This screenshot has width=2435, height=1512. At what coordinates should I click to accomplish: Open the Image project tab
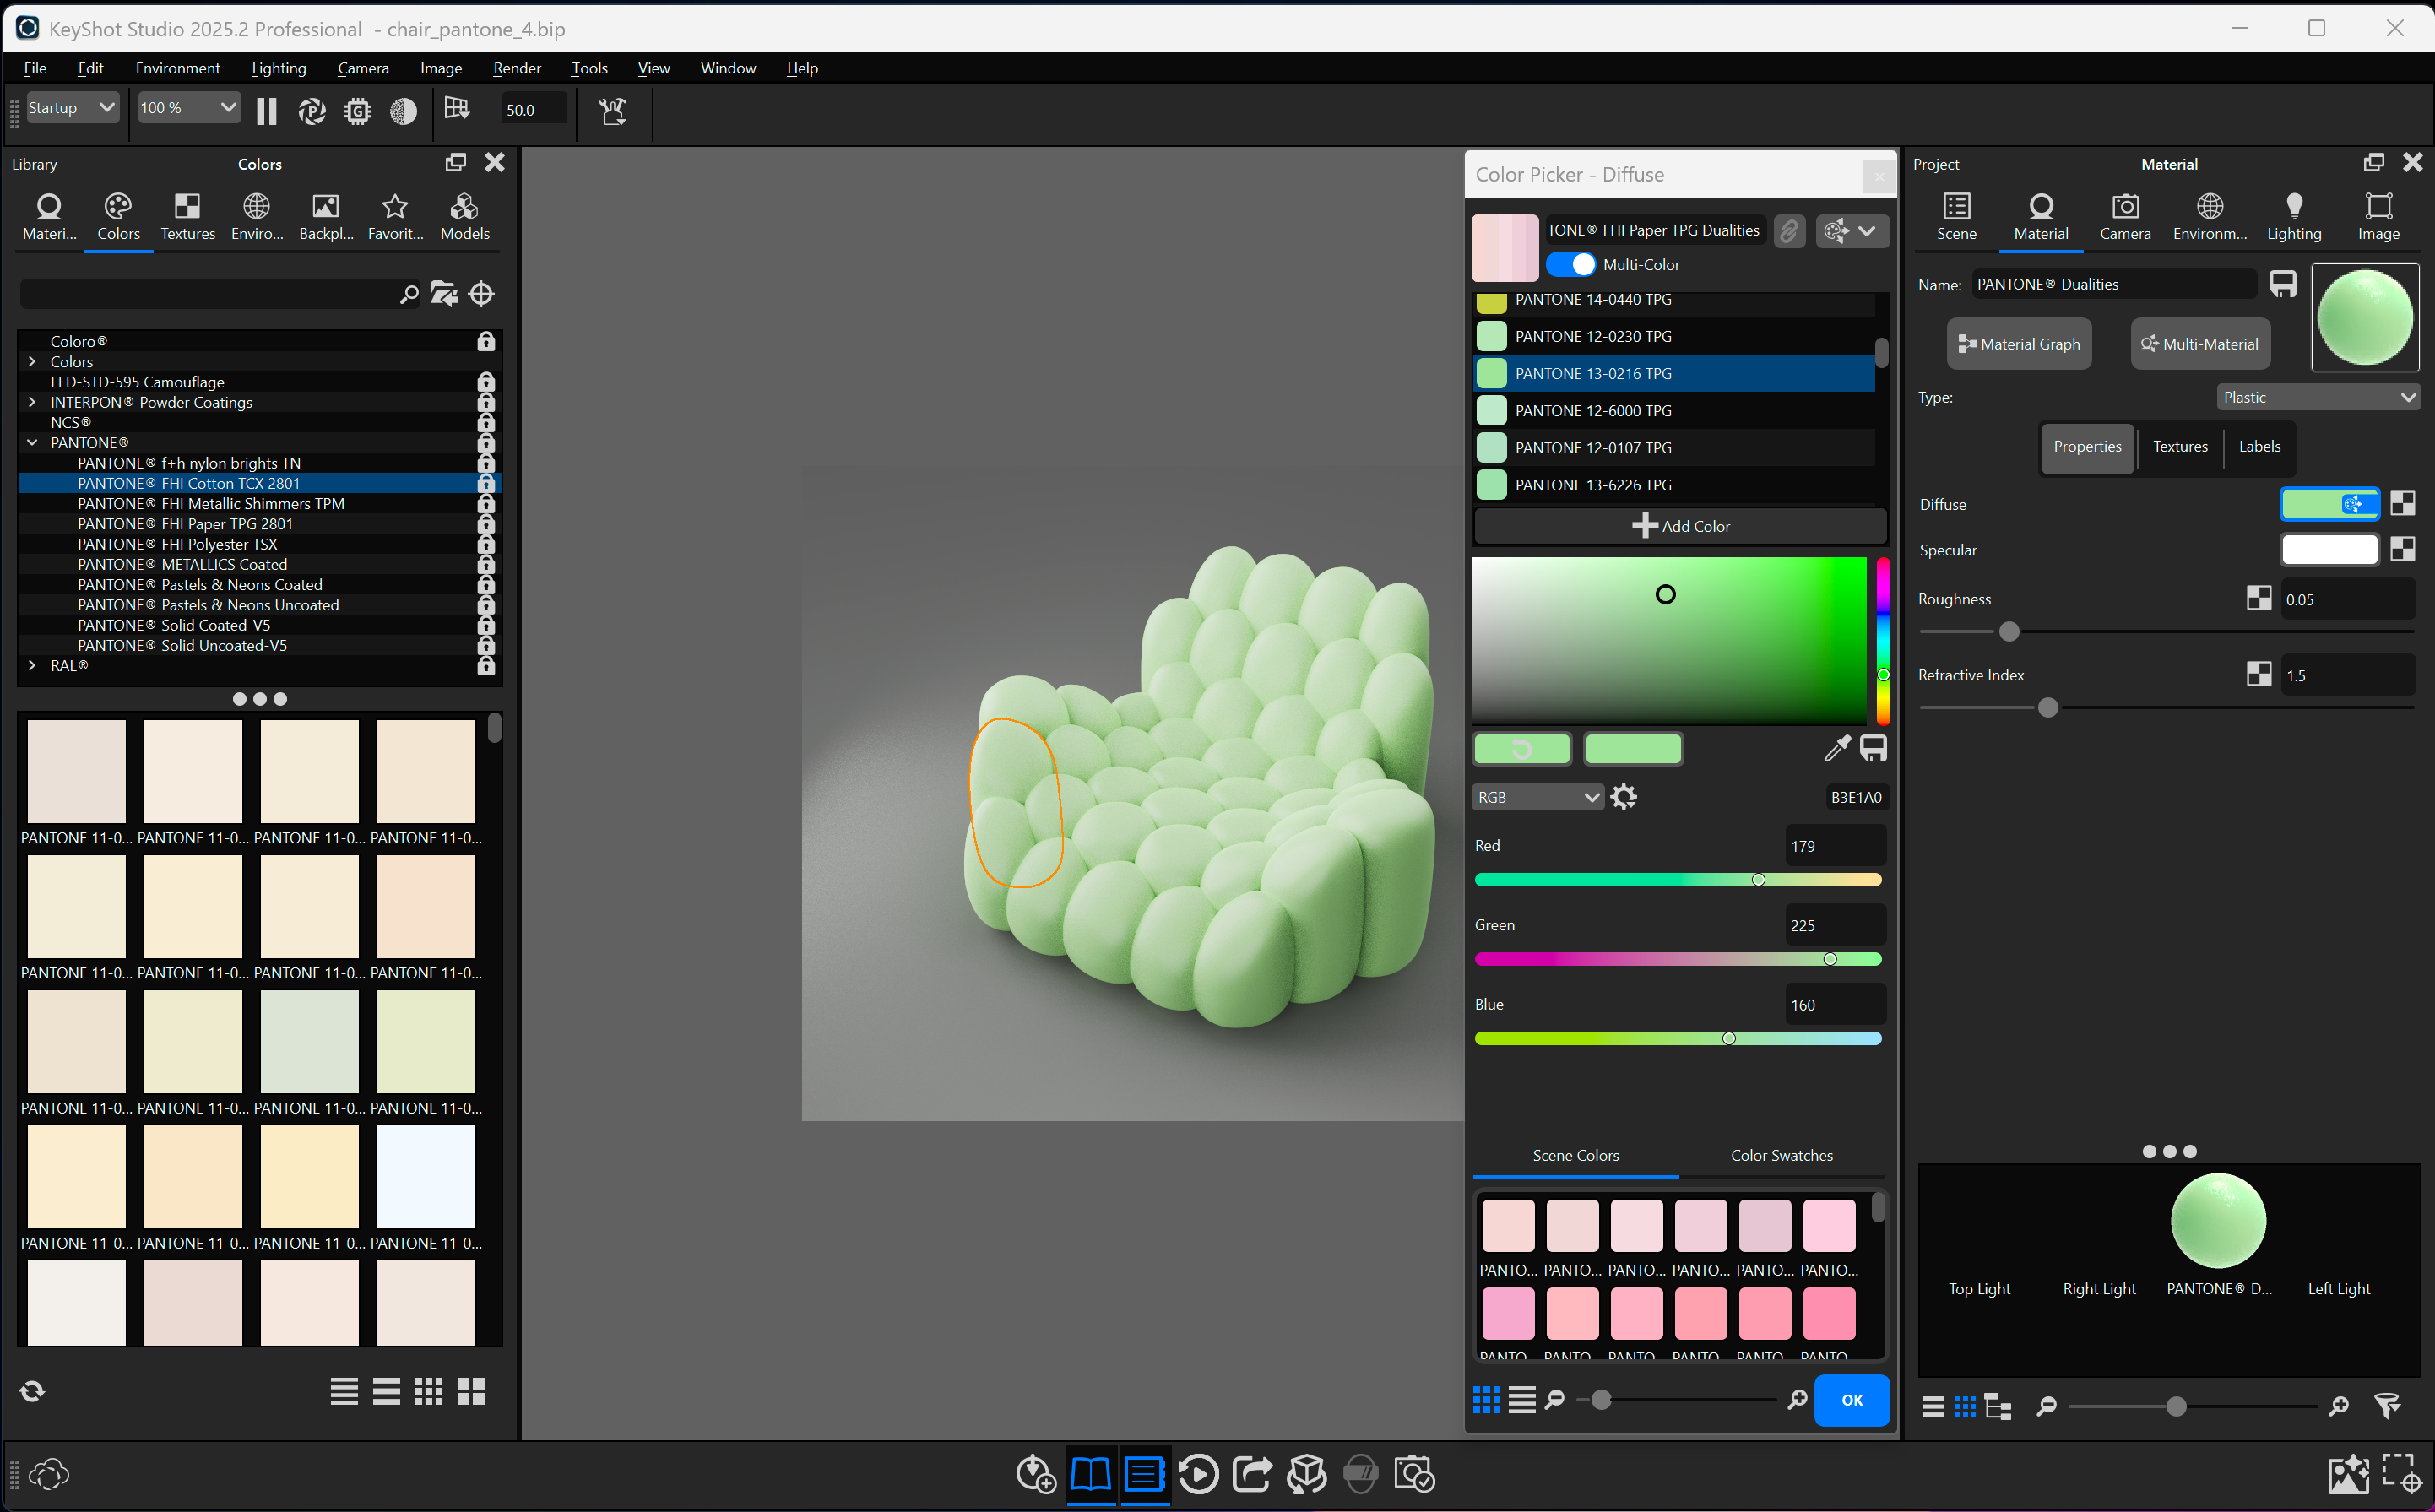tap(2378, 217)
